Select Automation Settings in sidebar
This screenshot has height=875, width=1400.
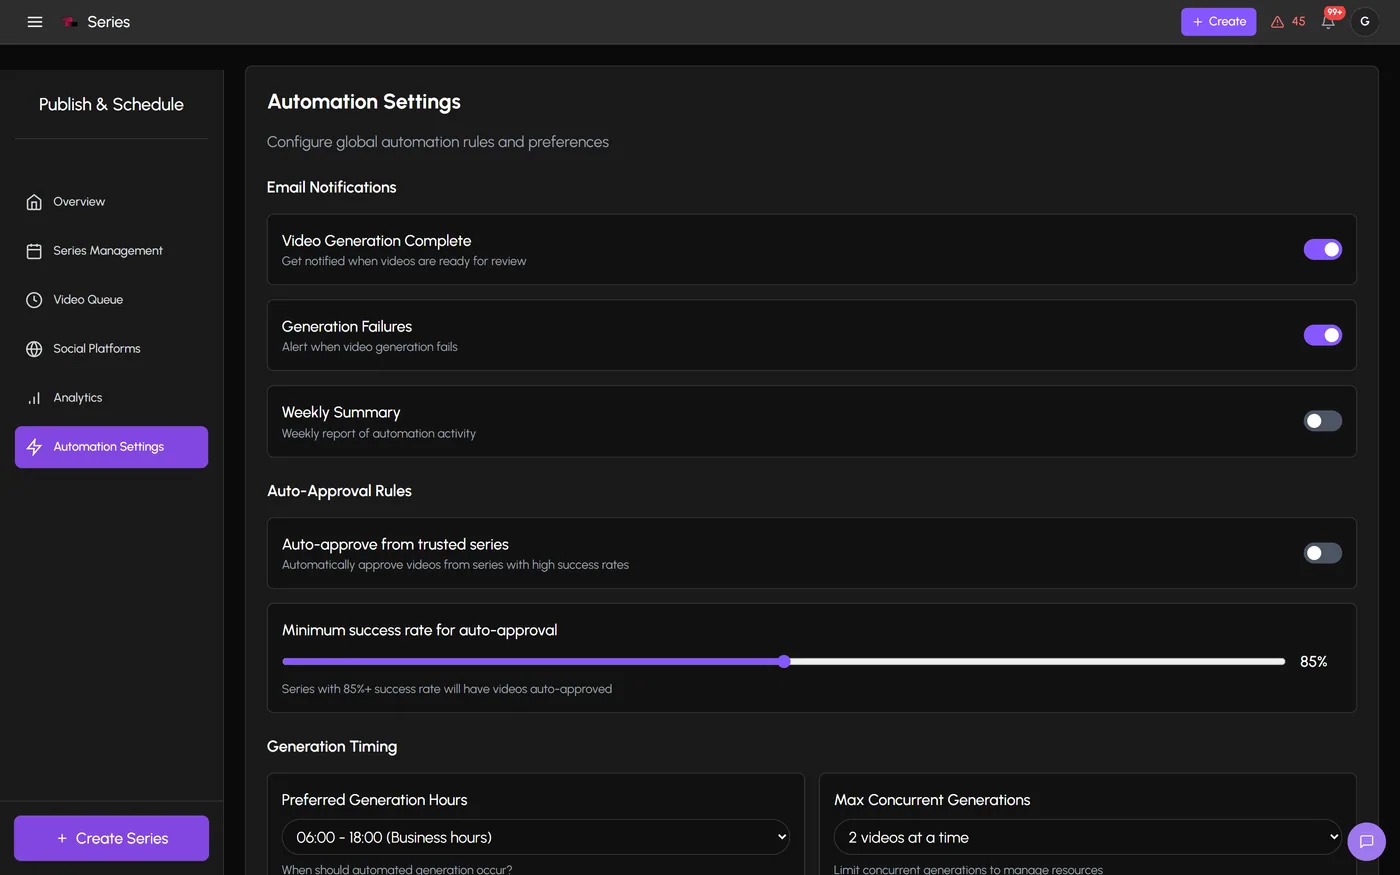click(x=111, y=447)
